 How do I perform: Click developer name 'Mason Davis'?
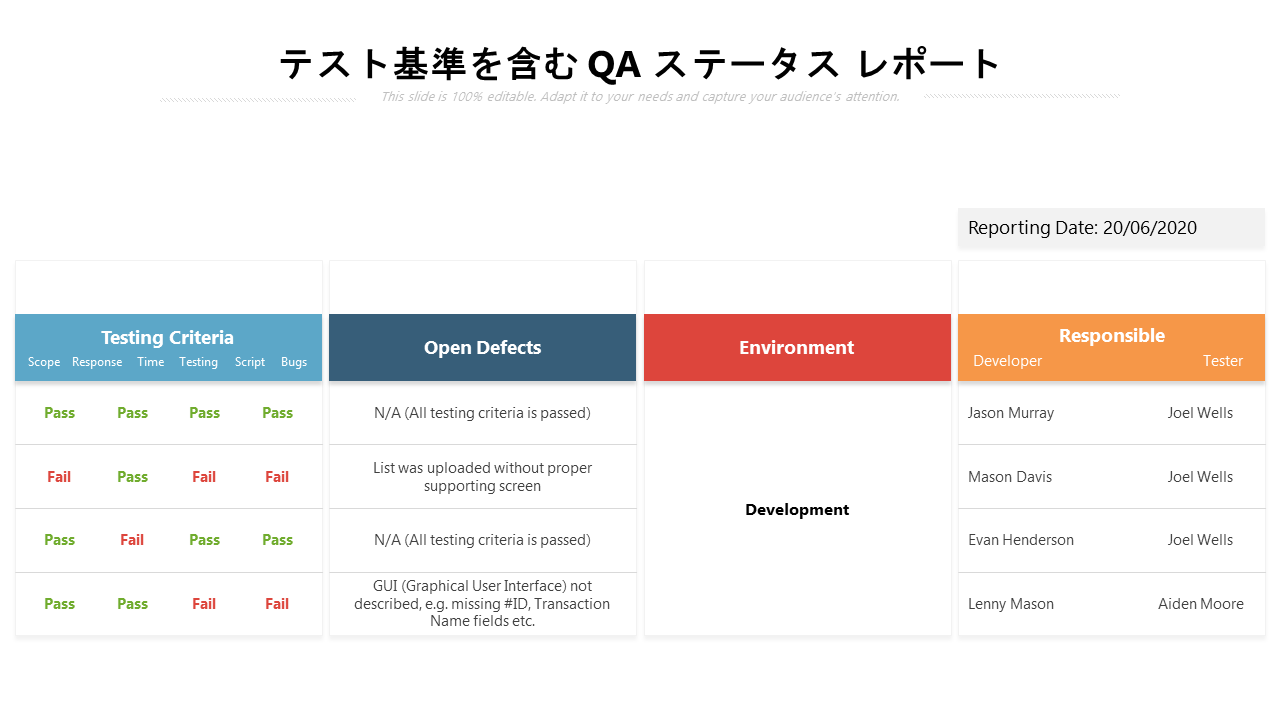click(1010, 477)
